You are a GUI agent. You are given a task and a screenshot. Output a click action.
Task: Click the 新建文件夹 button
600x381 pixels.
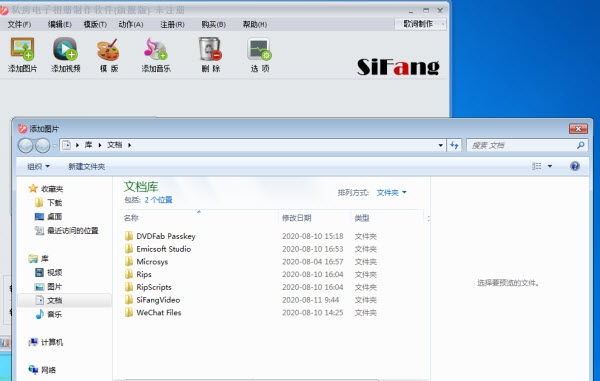(86, 166)
